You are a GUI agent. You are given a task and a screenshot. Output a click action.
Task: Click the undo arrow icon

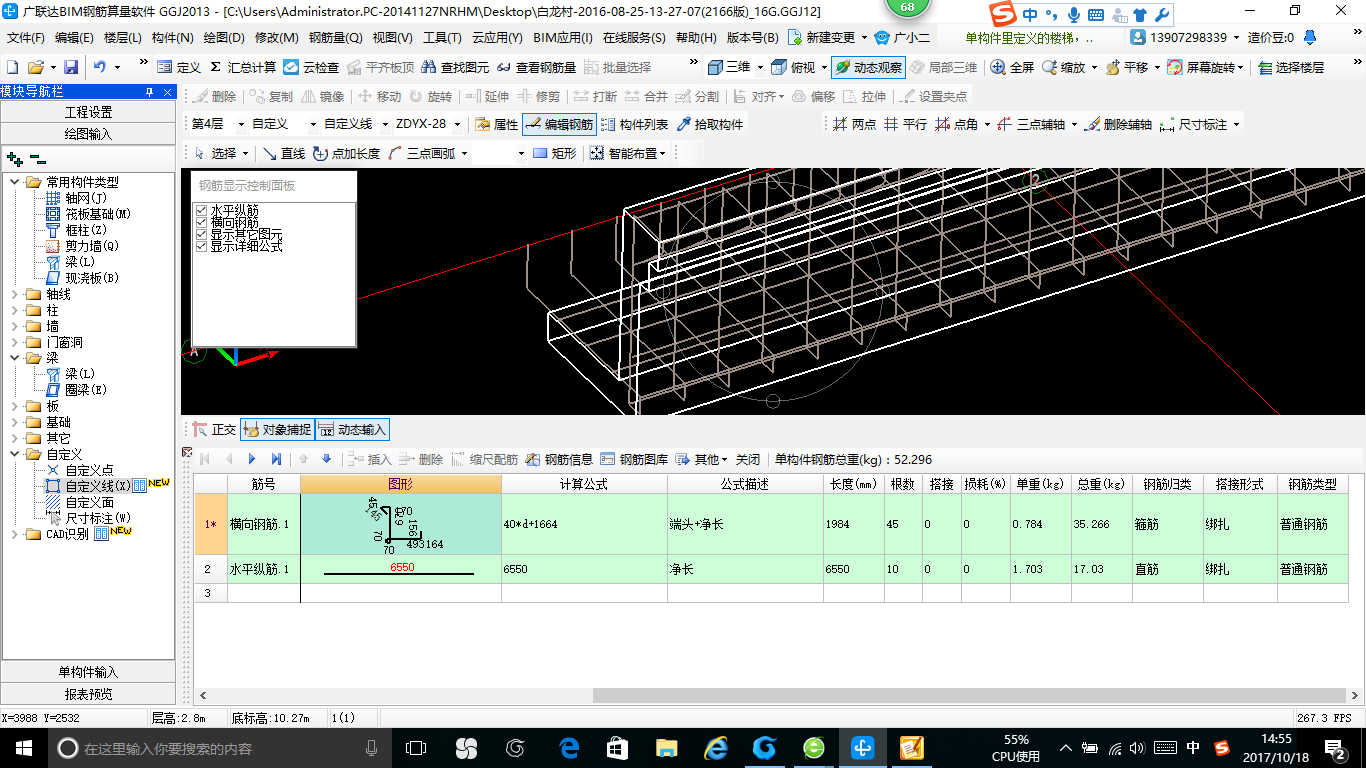click(x=100, y=67)
